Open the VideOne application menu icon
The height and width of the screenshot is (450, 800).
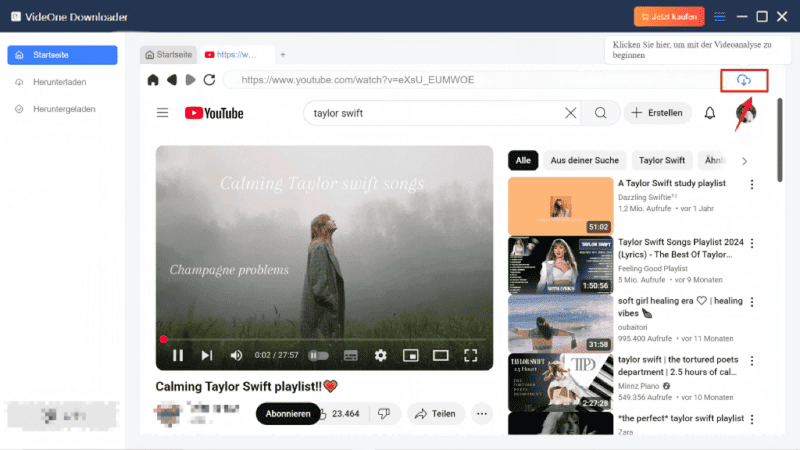click(720, 16)
